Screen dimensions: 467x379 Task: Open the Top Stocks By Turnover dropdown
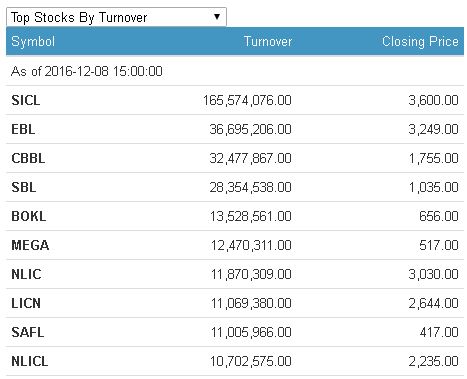click(x=116, y=17)
